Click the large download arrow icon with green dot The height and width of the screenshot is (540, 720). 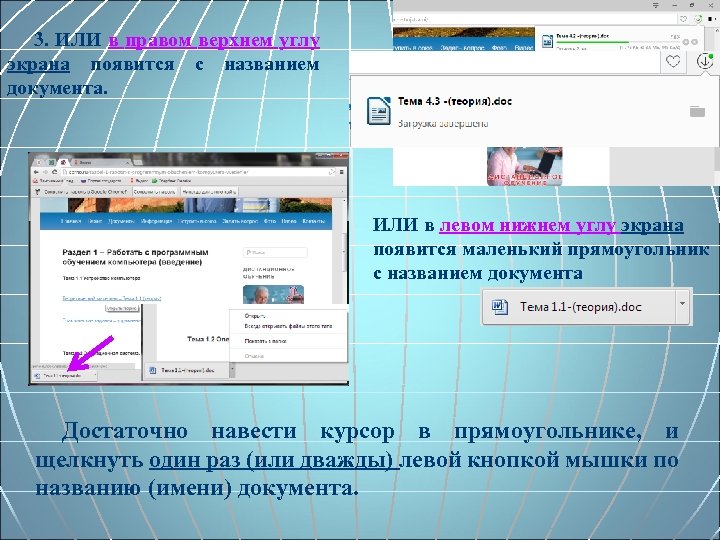tap(704, 61)
